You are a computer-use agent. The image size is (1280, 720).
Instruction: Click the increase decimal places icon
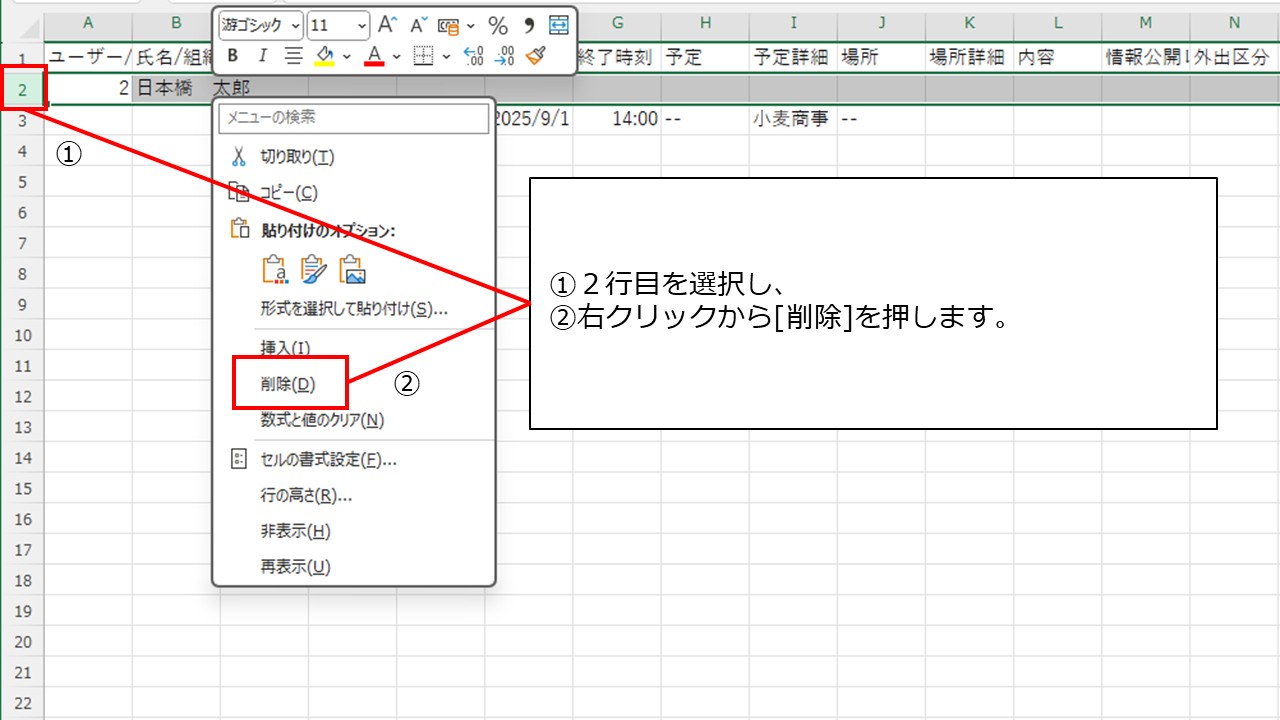pos(474,56)
